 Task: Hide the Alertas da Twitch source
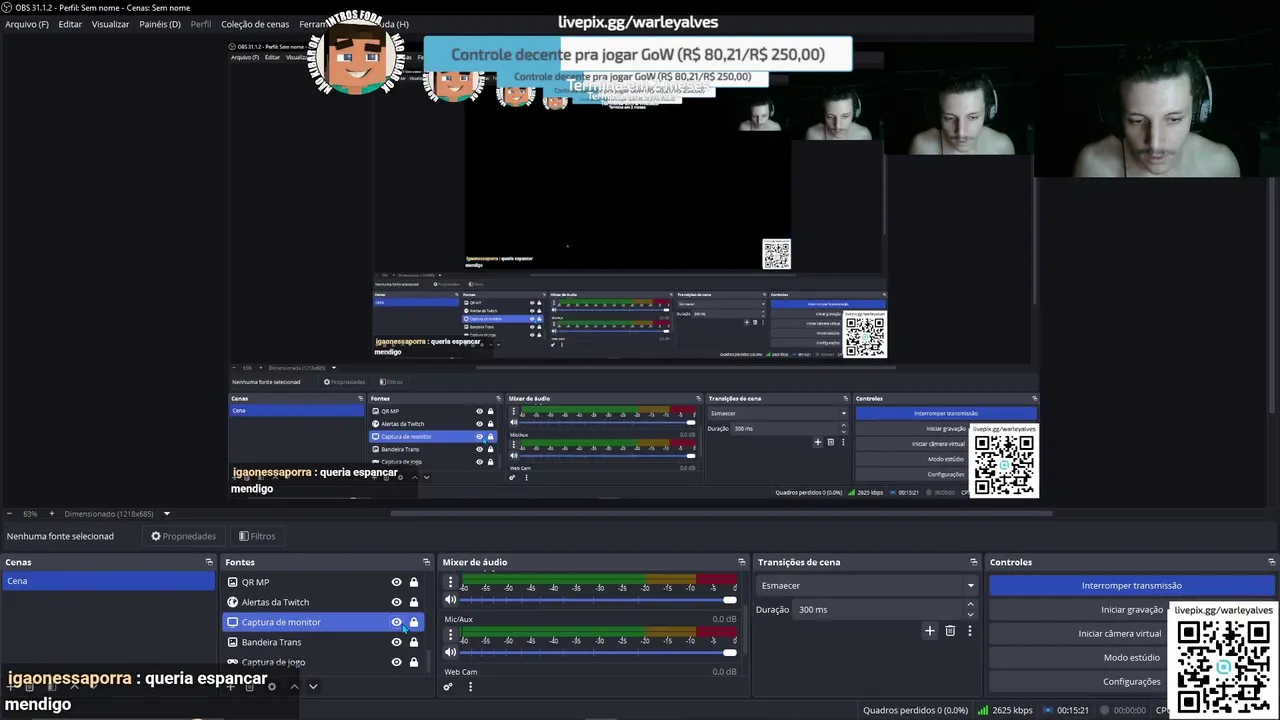396,602
